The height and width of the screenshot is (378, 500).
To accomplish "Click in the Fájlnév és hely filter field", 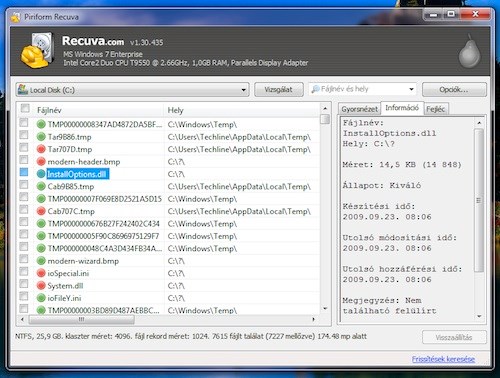I will pos(363,89).
